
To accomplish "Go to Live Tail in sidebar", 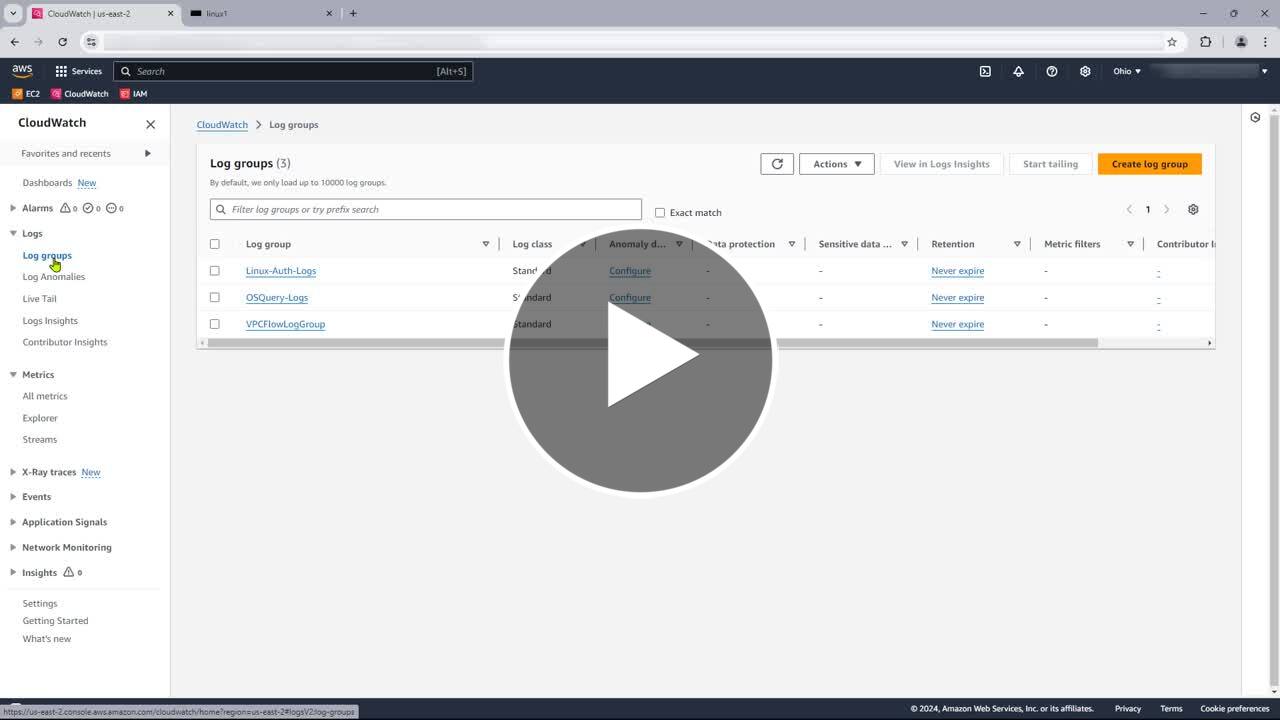I will pyautogui.click(x=40, y=298).
